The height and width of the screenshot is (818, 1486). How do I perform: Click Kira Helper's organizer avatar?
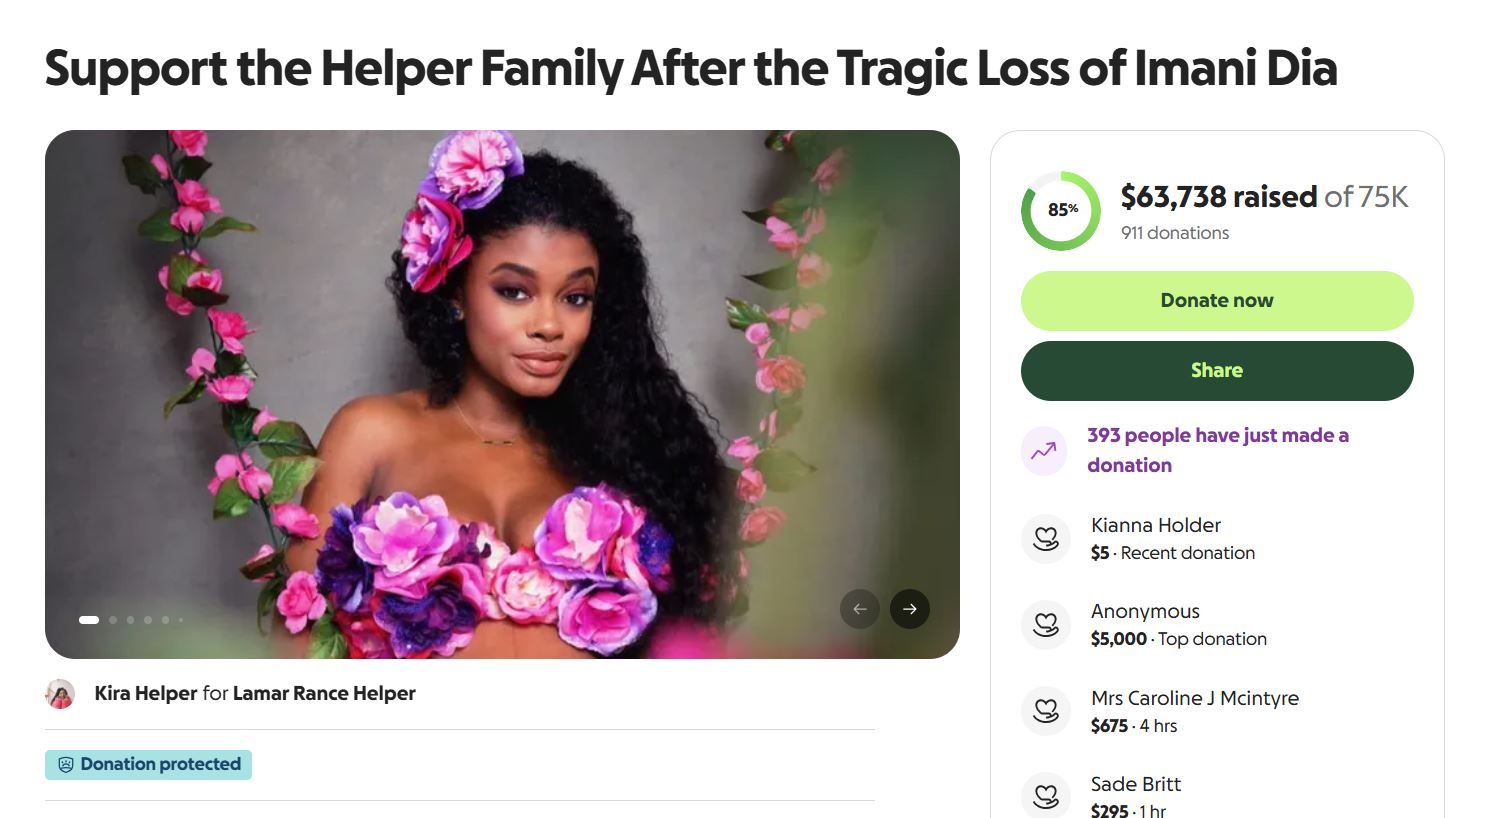61,694
